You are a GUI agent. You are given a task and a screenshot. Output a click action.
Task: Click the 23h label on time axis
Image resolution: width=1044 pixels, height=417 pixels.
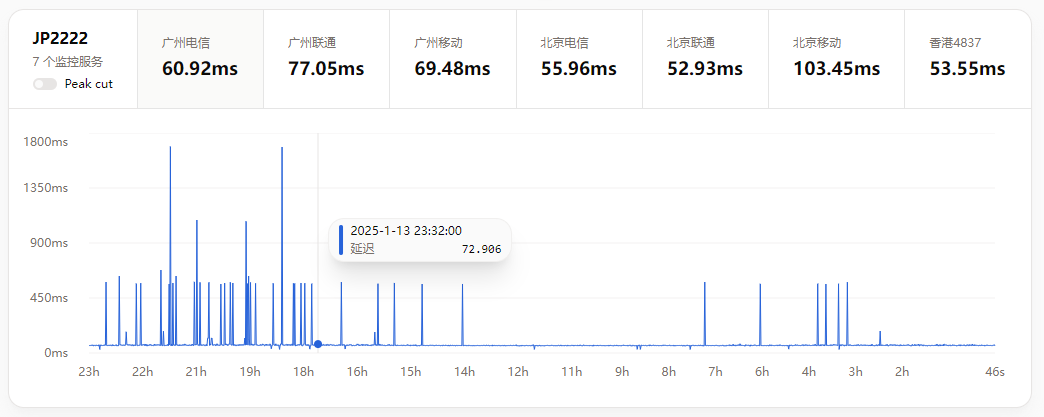89,372
